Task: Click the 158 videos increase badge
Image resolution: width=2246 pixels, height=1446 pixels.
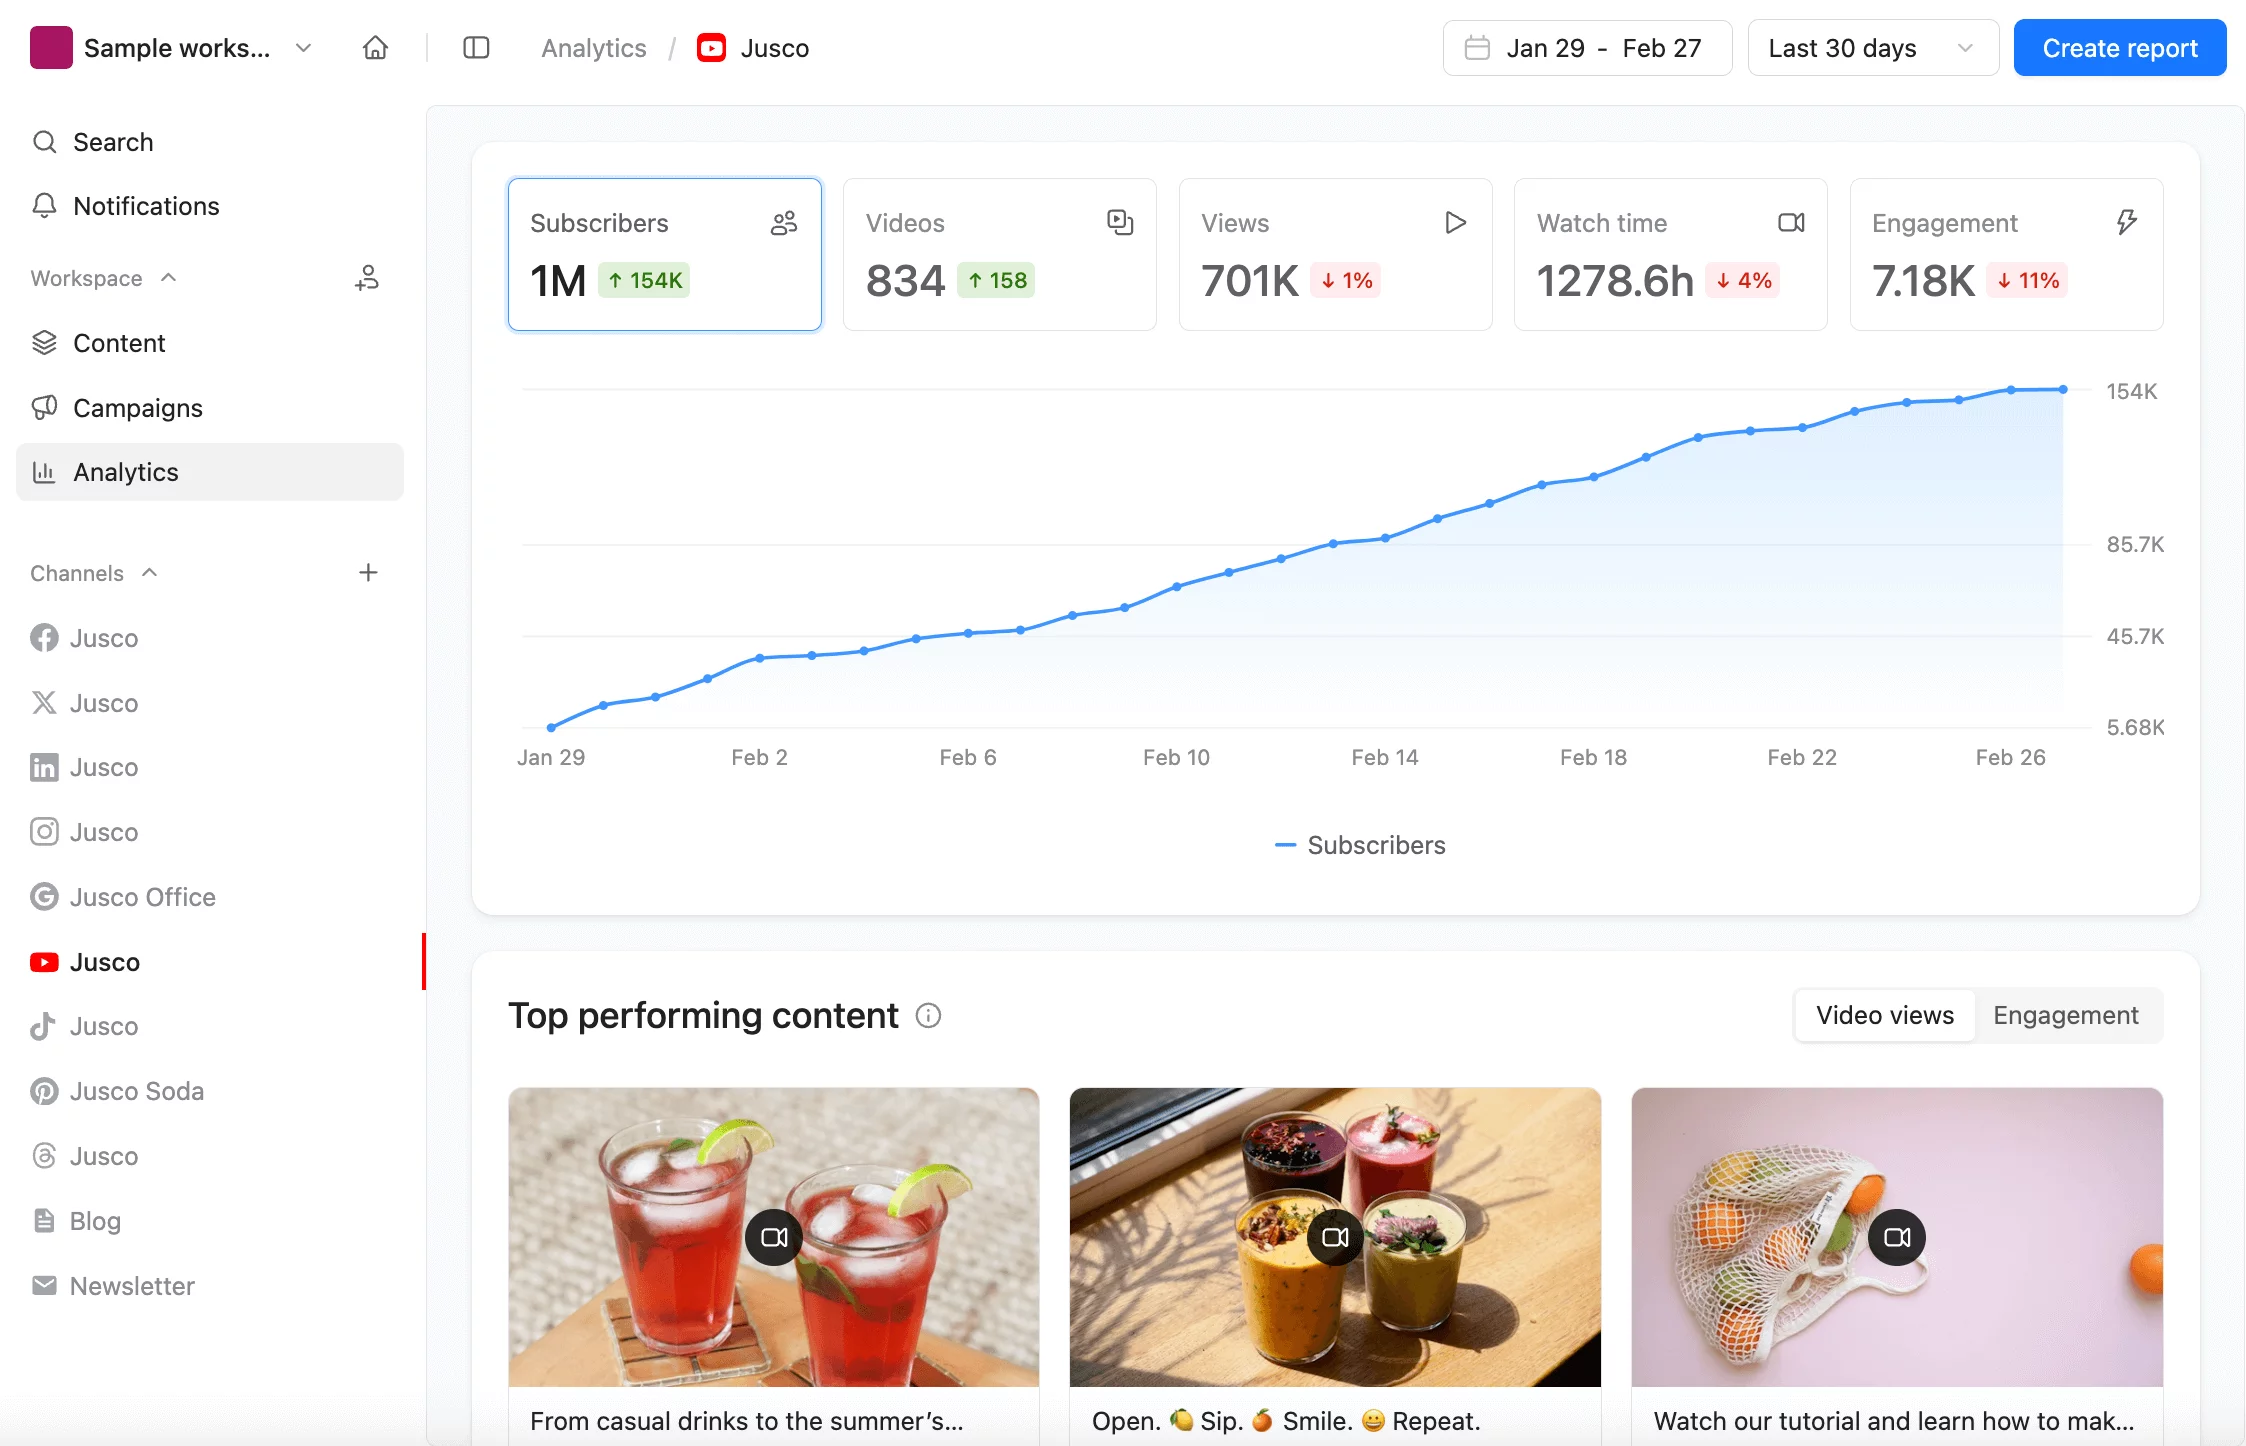Action: tap(997, 280)
